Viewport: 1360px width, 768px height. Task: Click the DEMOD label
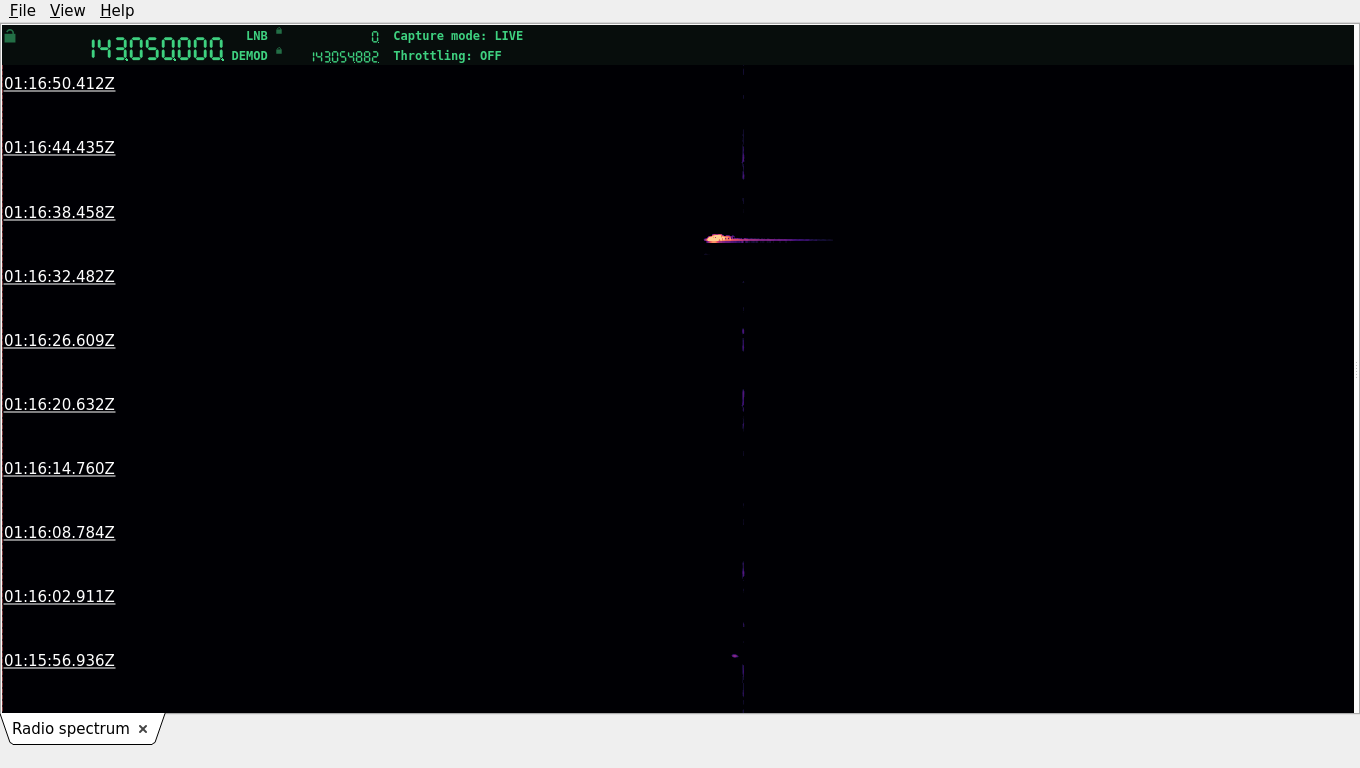250,56
